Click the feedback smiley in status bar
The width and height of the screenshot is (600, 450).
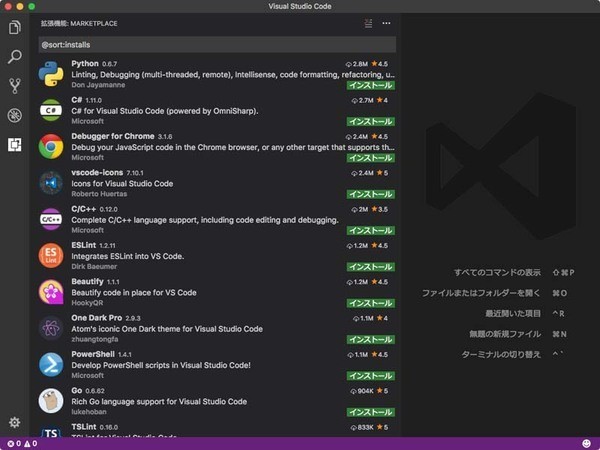(x=586, y=444)
